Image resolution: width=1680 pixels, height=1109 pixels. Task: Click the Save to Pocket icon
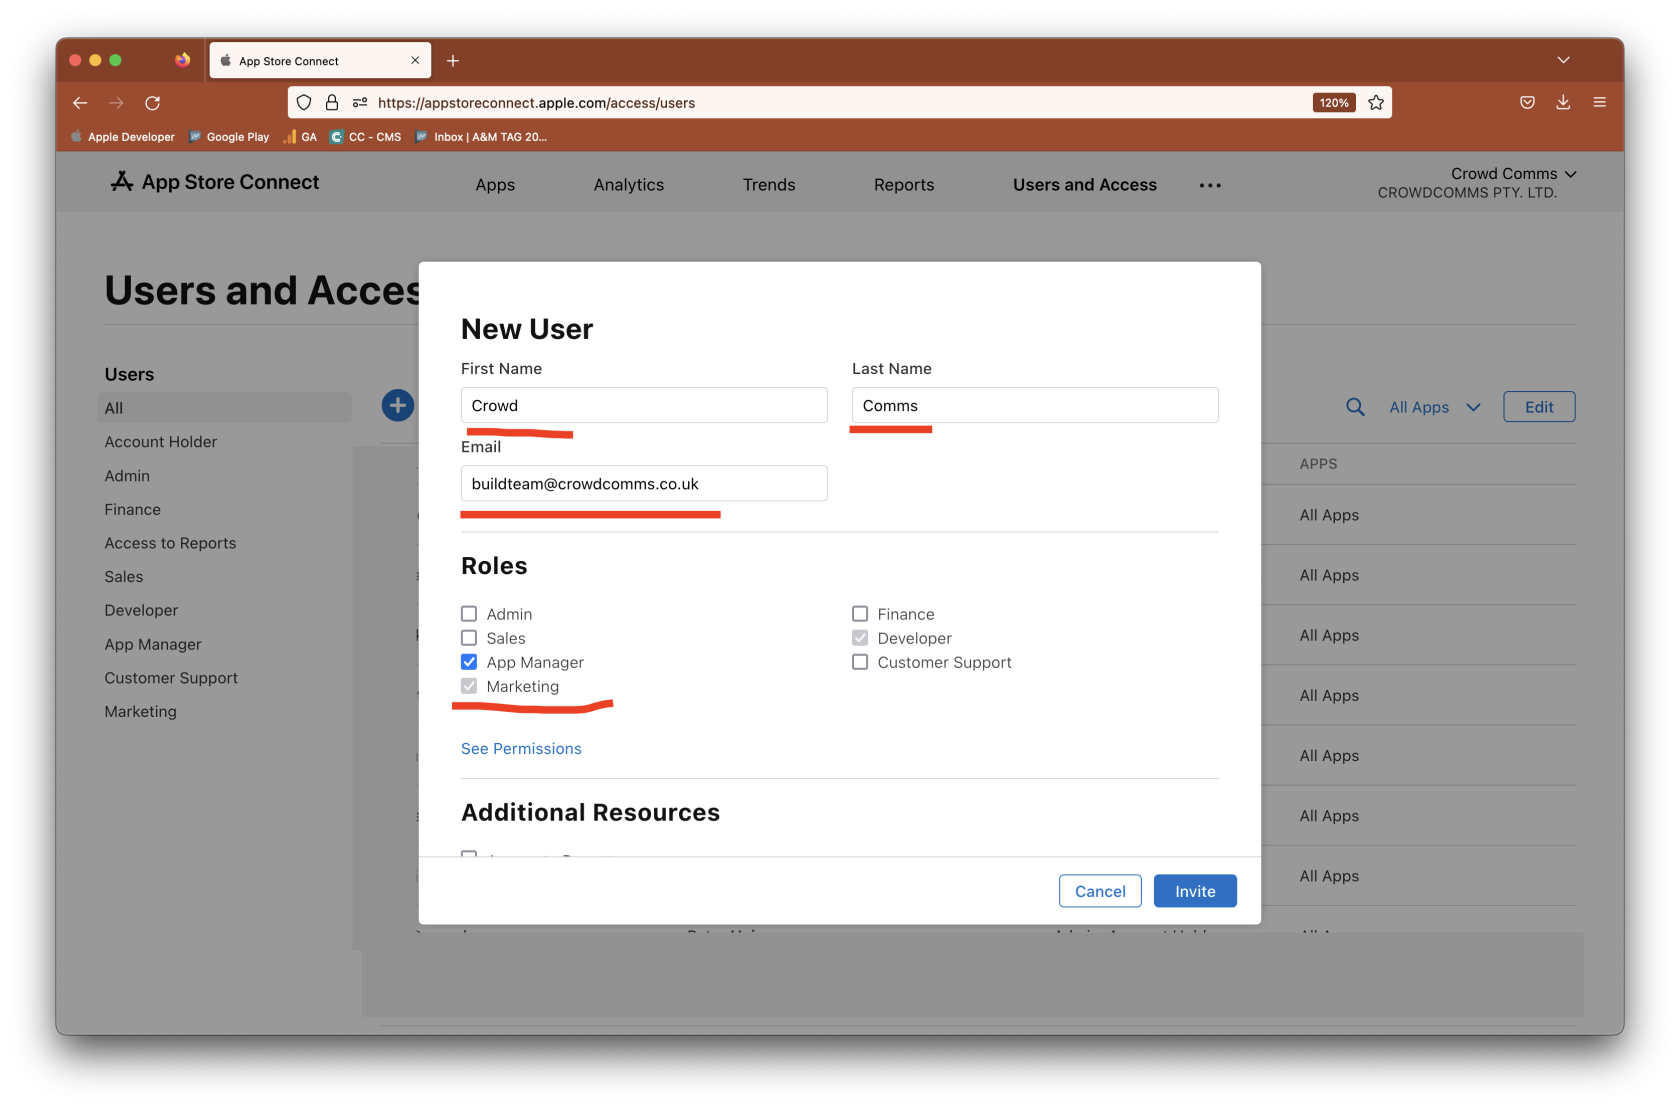[1527, 103]
